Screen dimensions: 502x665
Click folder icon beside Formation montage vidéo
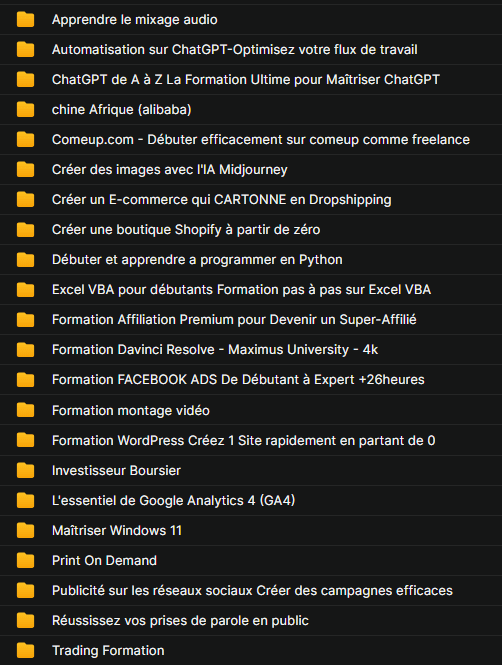point(25,410)
